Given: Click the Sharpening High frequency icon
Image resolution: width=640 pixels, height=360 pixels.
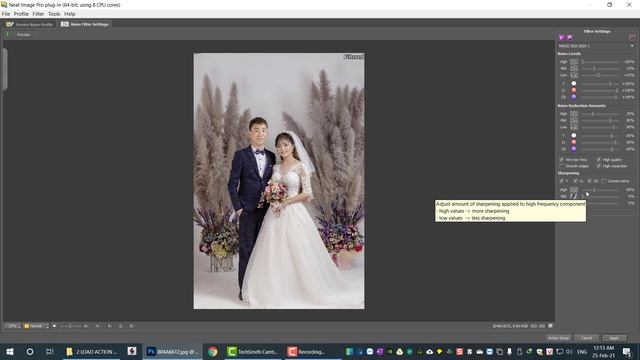Looking at the screenshot, I should (x=574, y=190).
